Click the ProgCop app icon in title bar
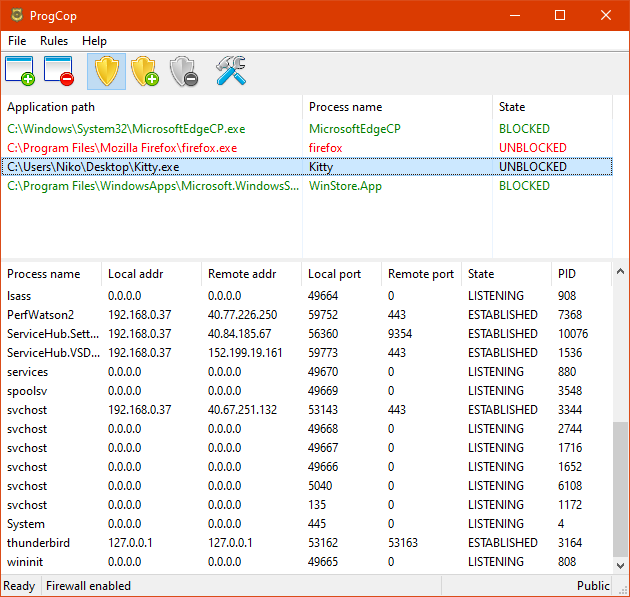This screenshot has width=630, height=597. (x=16, y=16)
